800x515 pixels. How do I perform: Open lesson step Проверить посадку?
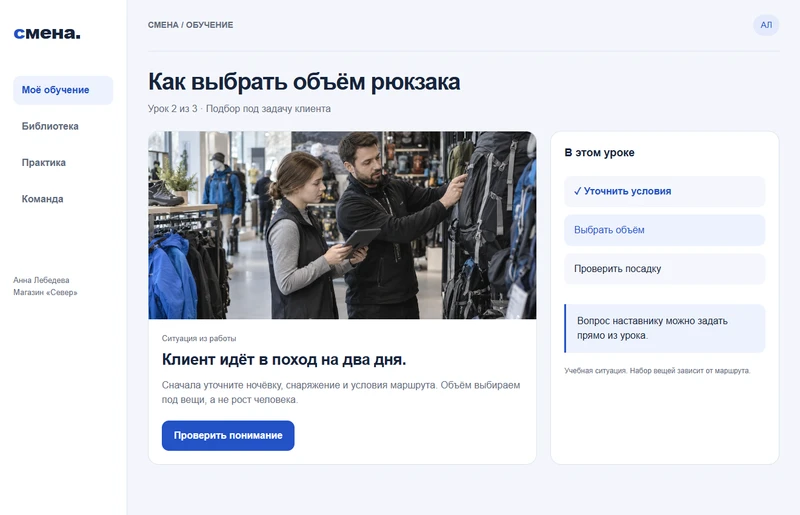coord(664,269)
